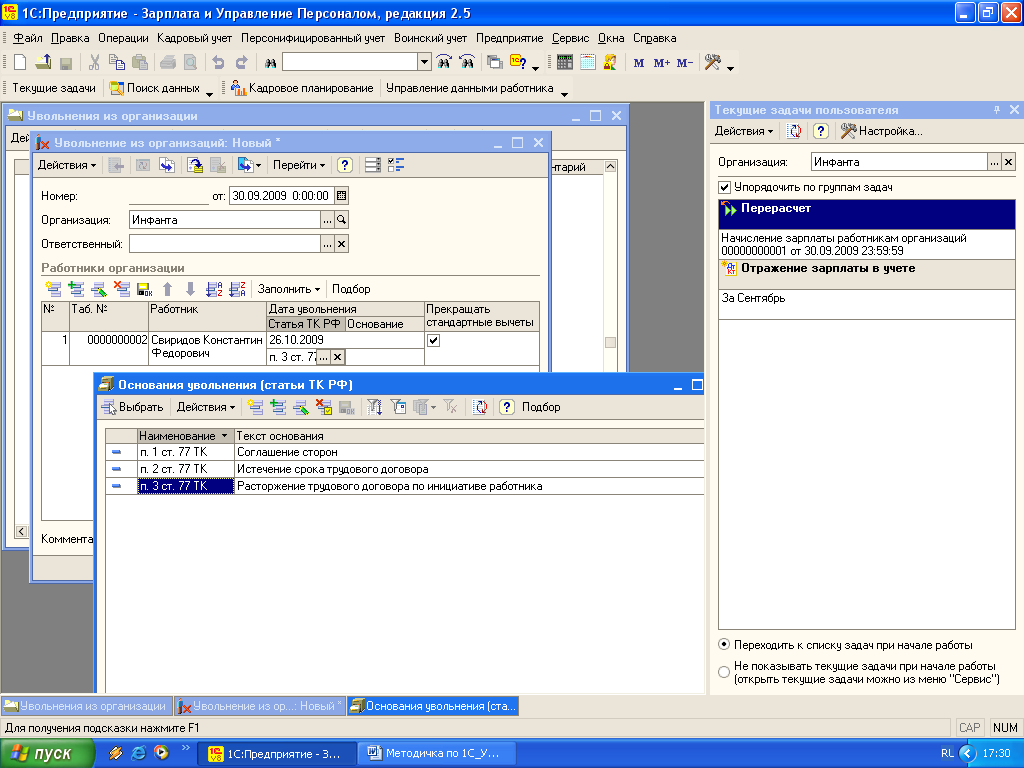
Task: Open Действия dropdown in Текущие задачи panel
Action: click(744, 131)
